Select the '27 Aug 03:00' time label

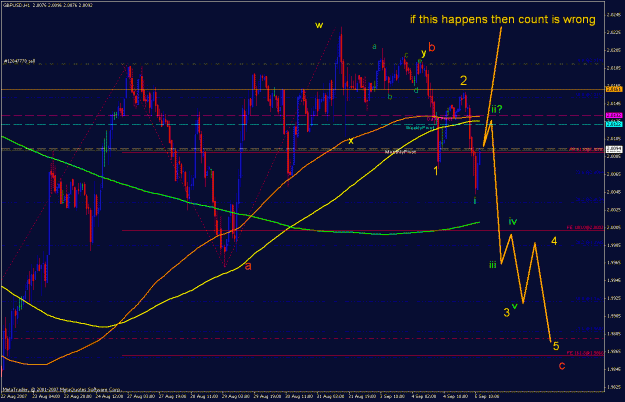[140, 396]
